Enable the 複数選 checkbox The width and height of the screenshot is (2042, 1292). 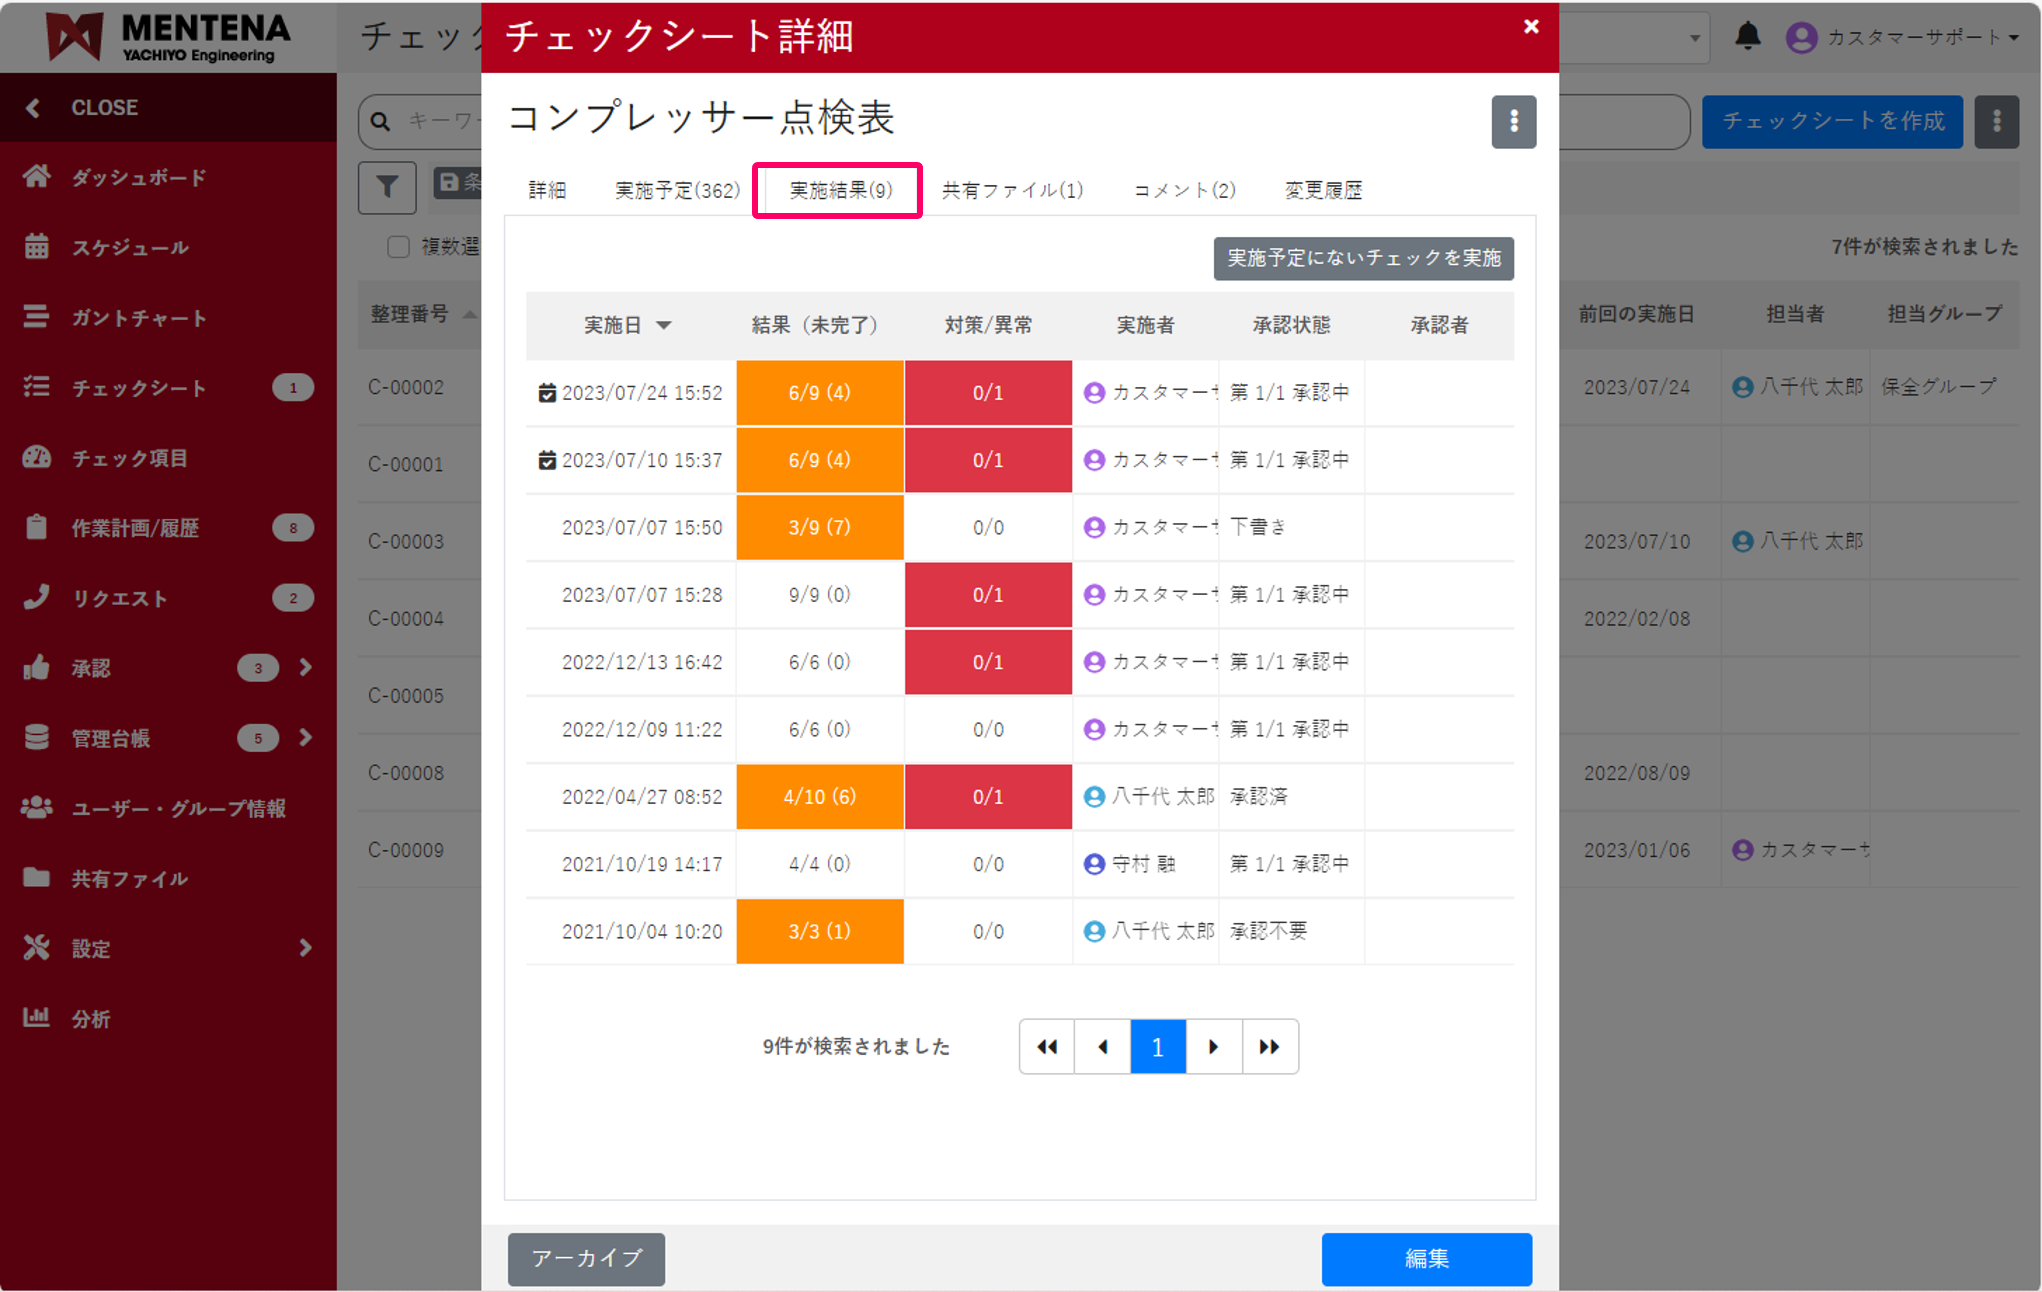[x=397, y=246]
